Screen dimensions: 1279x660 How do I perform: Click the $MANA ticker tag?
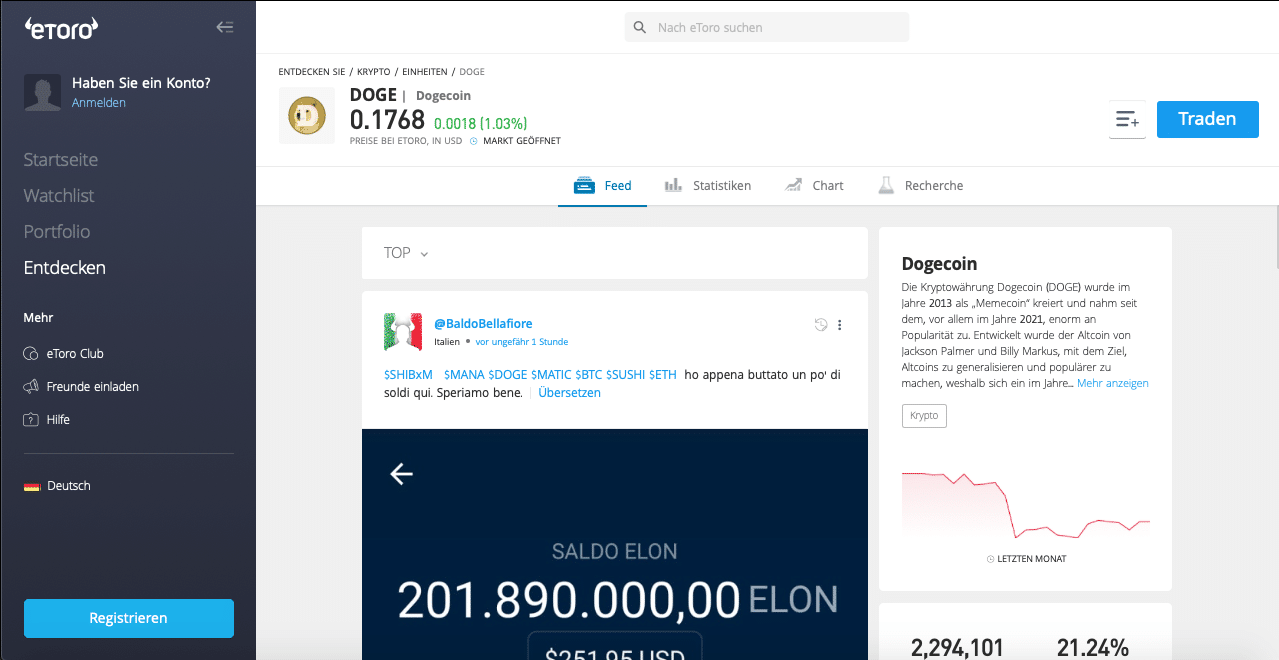pyautogui.click(x=464, y=375)
